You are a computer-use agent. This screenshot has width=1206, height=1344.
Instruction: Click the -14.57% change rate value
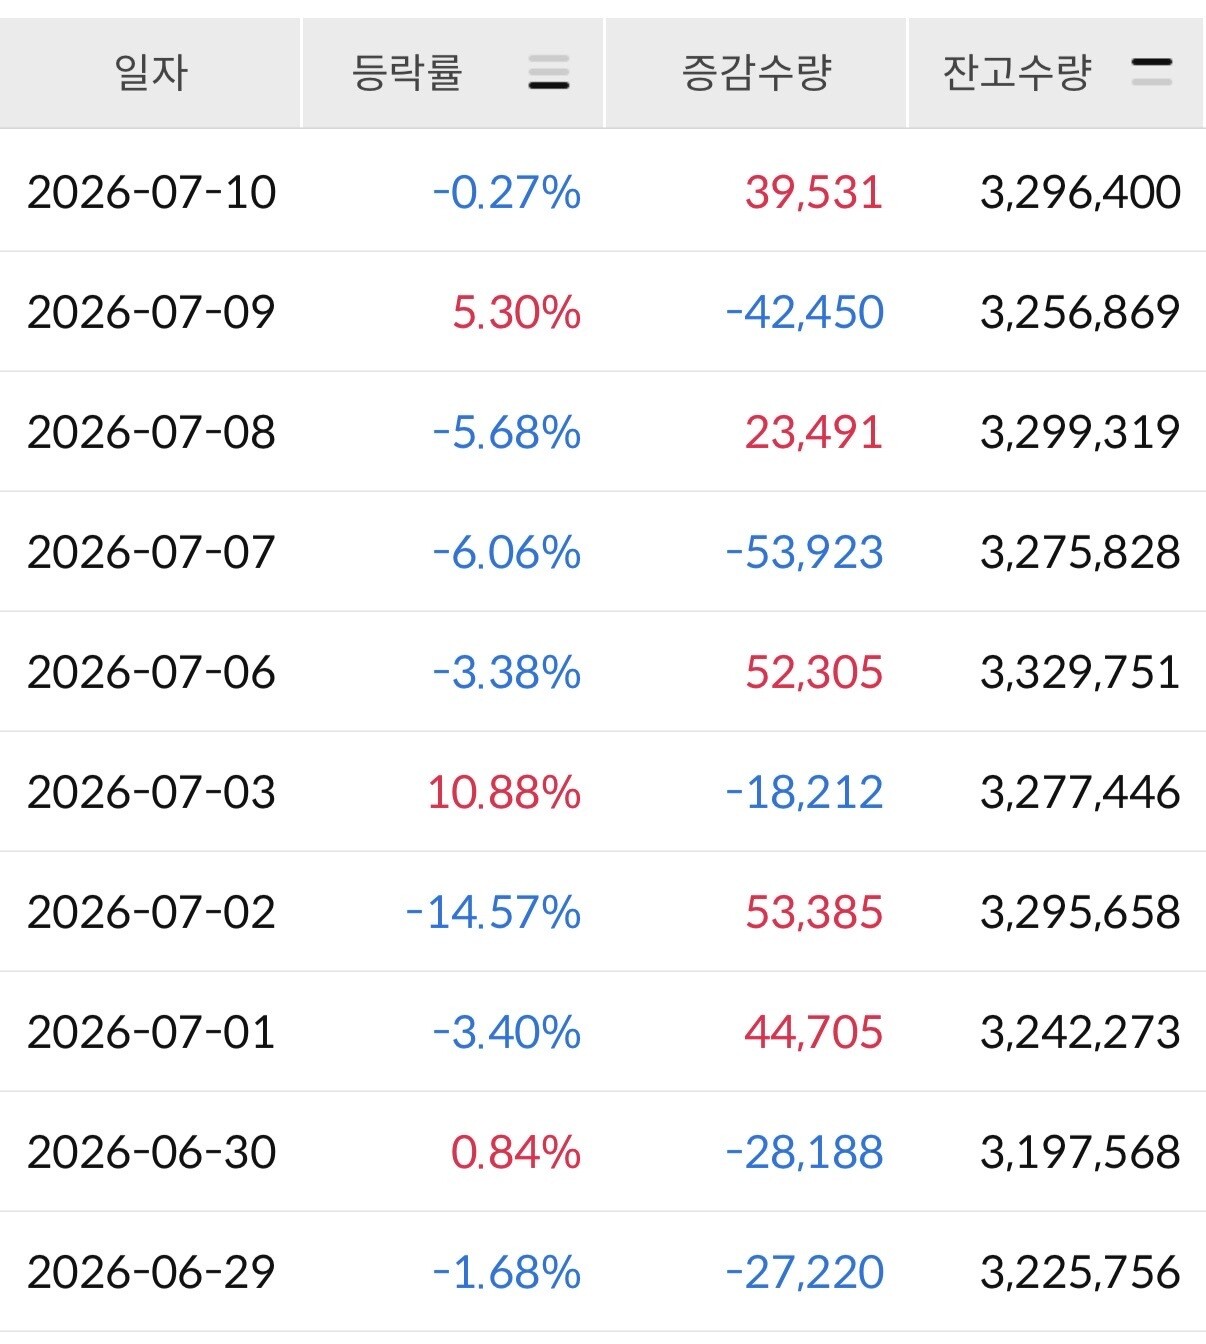click(x=493, y=912)
